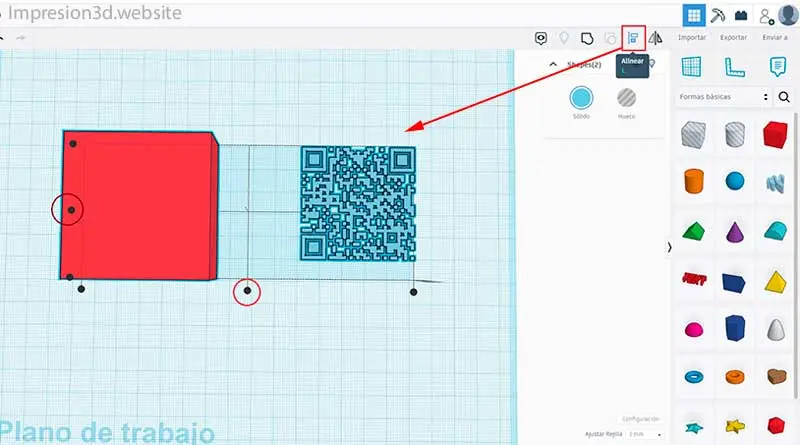Open the user avatar profile menu
The height and width of the screenshot is (445, 800).
(788, 15)
